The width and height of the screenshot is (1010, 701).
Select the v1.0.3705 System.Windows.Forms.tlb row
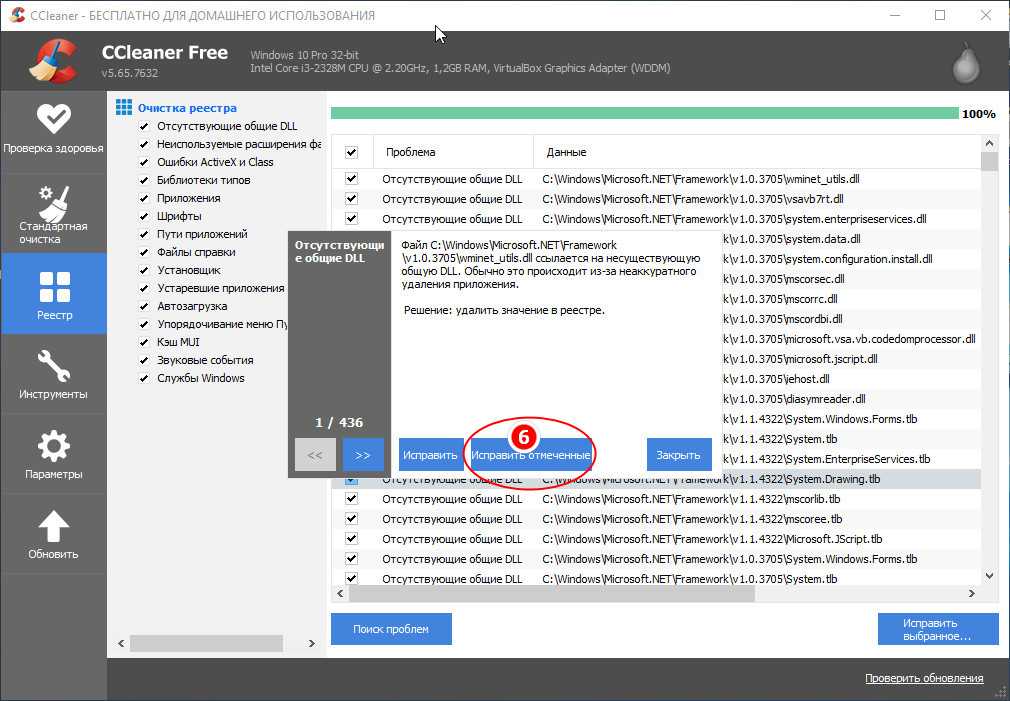(x=656, y=559)
